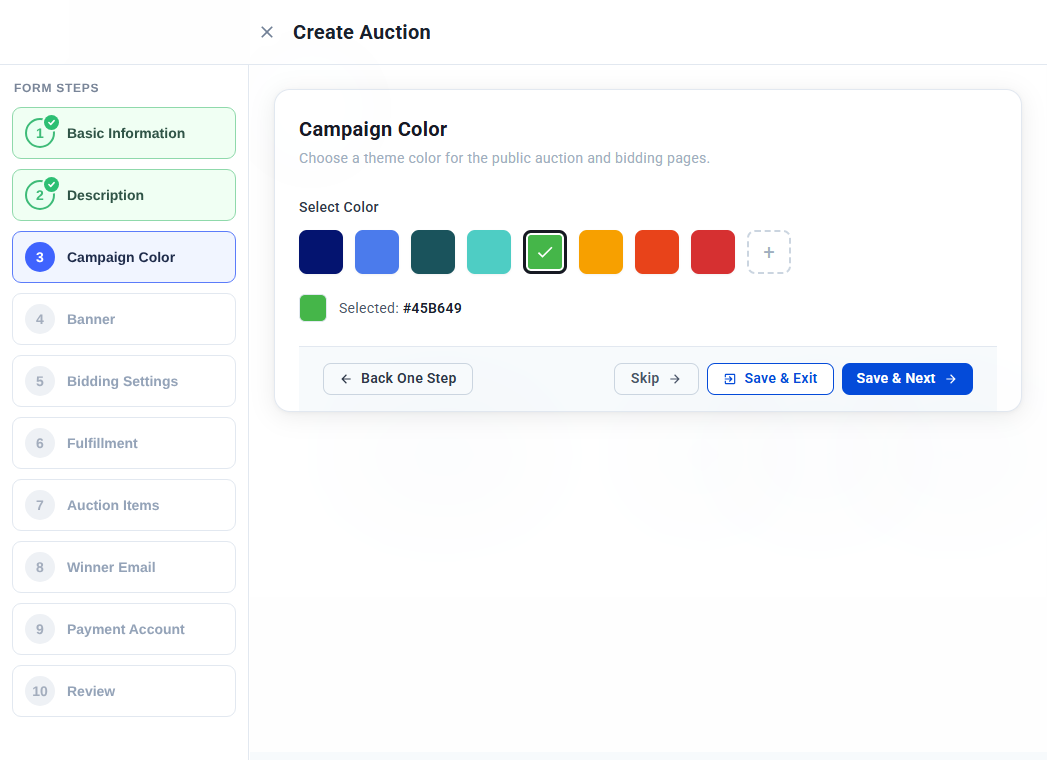Screen dimensions: 1047x760
Task: Click Back One Step button
Action: 398,379
